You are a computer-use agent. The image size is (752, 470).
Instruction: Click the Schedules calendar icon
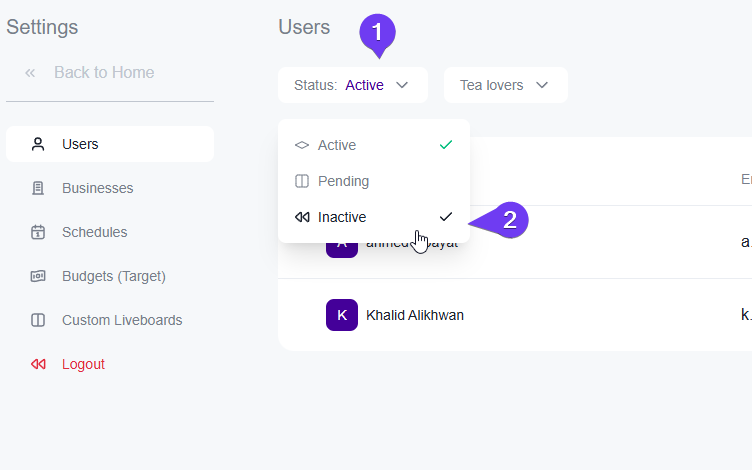pos(38,232)
